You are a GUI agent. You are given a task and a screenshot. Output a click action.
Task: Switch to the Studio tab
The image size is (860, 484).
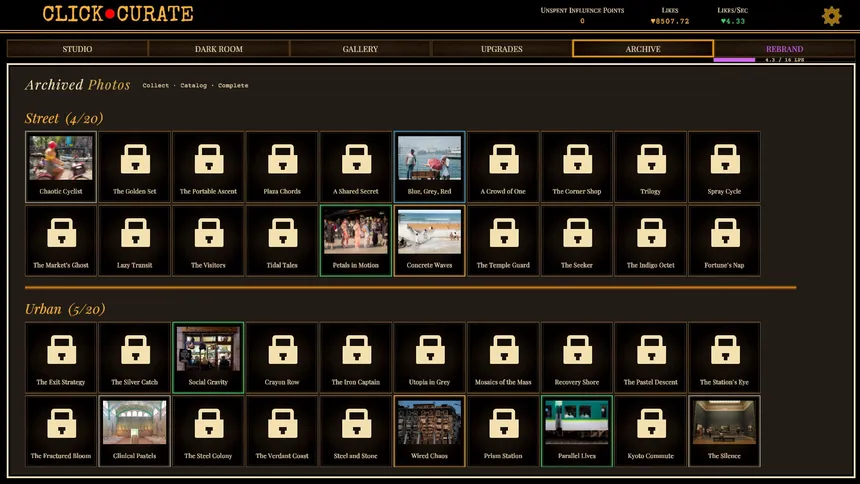[77, 49]
